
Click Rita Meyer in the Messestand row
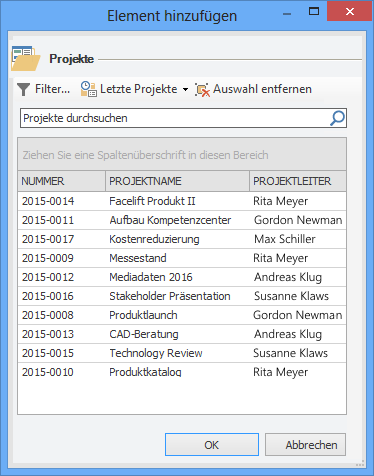tap(281, 258)
